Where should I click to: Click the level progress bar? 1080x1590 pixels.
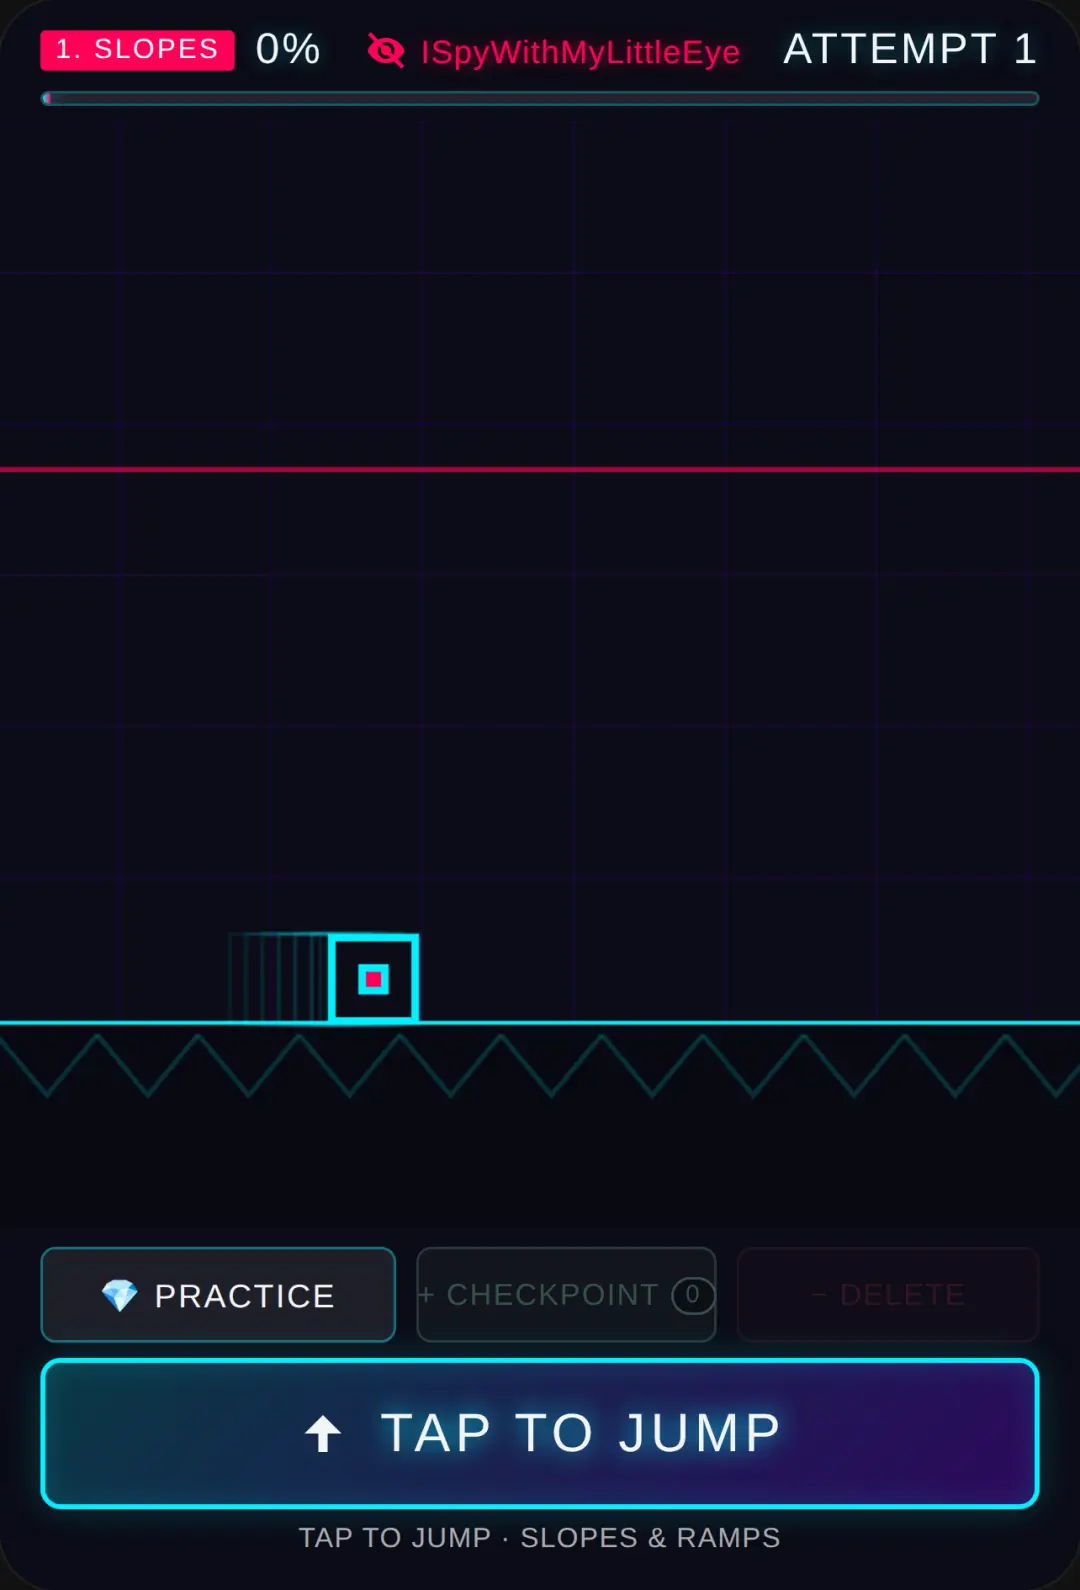(x=540, y=98)
